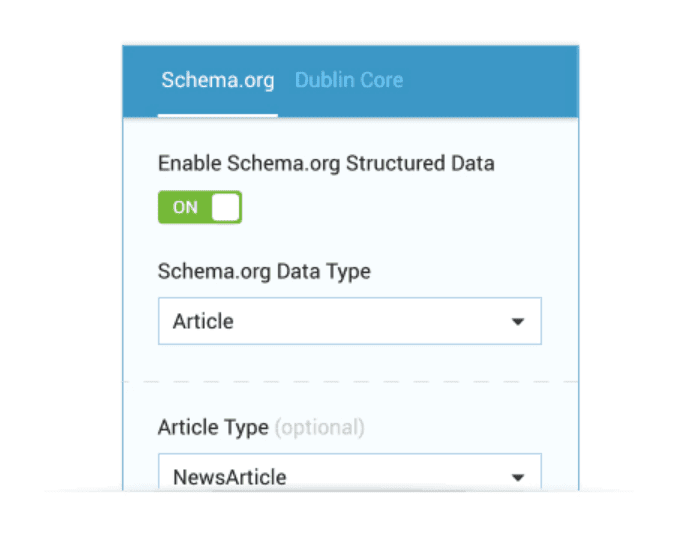The width and height of the screenshot is (689, 537).
Task: Click the 'Schema.org Data Type' label
Action: 264,271
